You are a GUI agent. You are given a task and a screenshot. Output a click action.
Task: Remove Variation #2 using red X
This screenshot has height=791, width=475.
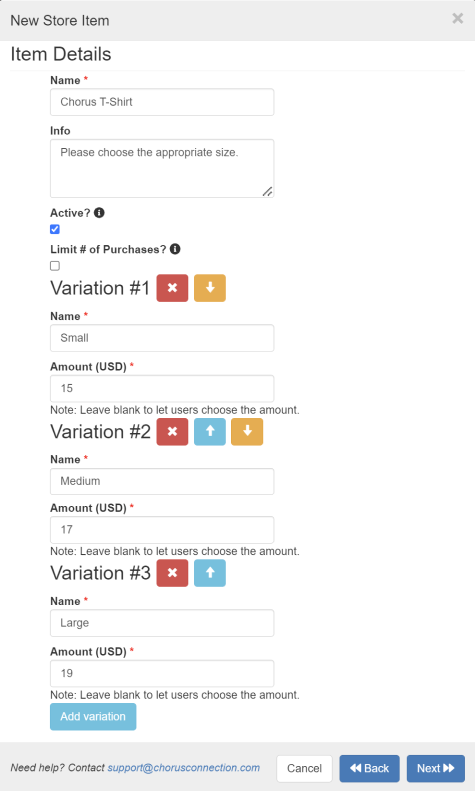172,432
